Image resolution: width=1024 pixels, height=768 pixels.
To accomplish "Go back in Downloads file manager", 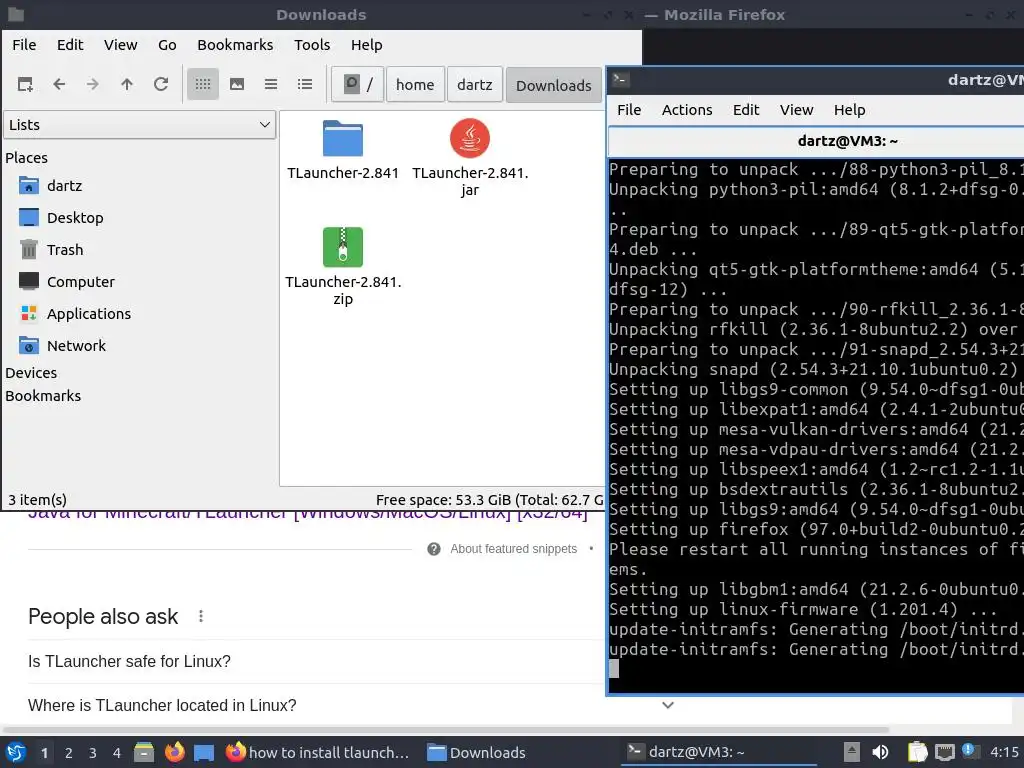I will (59, 84).
